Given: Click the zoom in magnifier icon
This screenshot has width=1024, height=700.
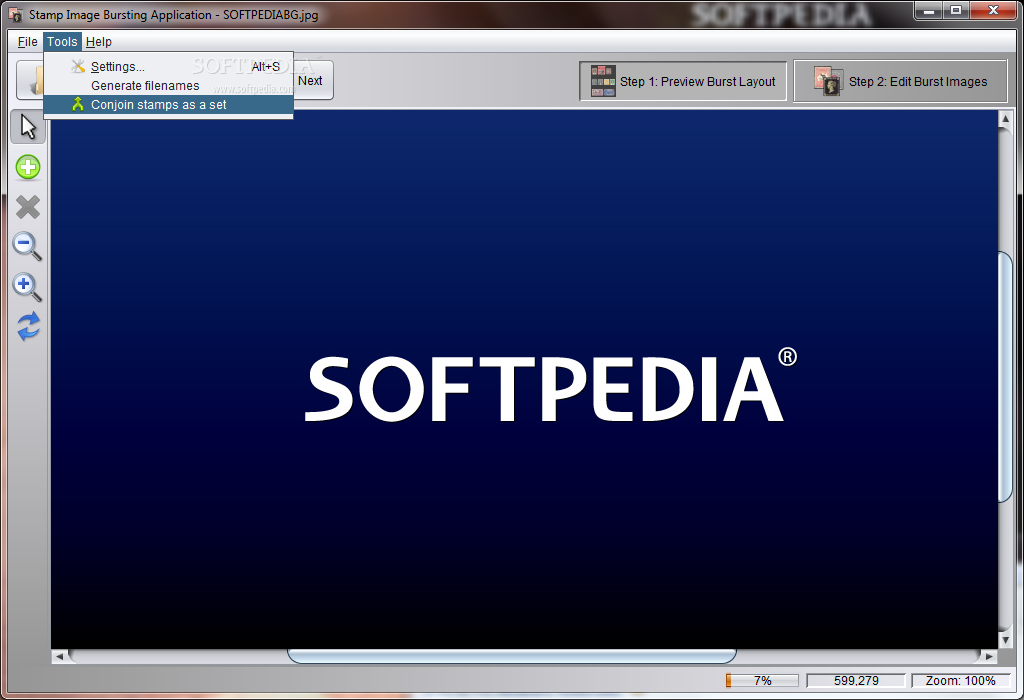Looking at the screenshot, I should (x=27, y=287).
